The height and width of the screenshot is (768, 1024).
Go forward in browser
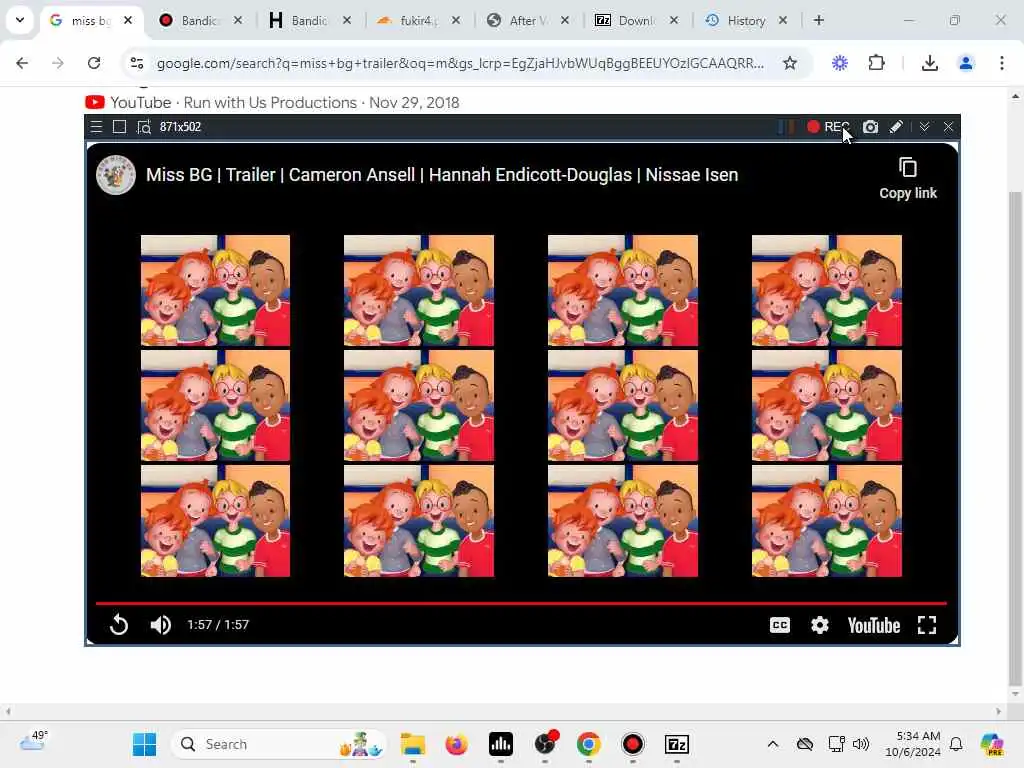click(58, 63)
